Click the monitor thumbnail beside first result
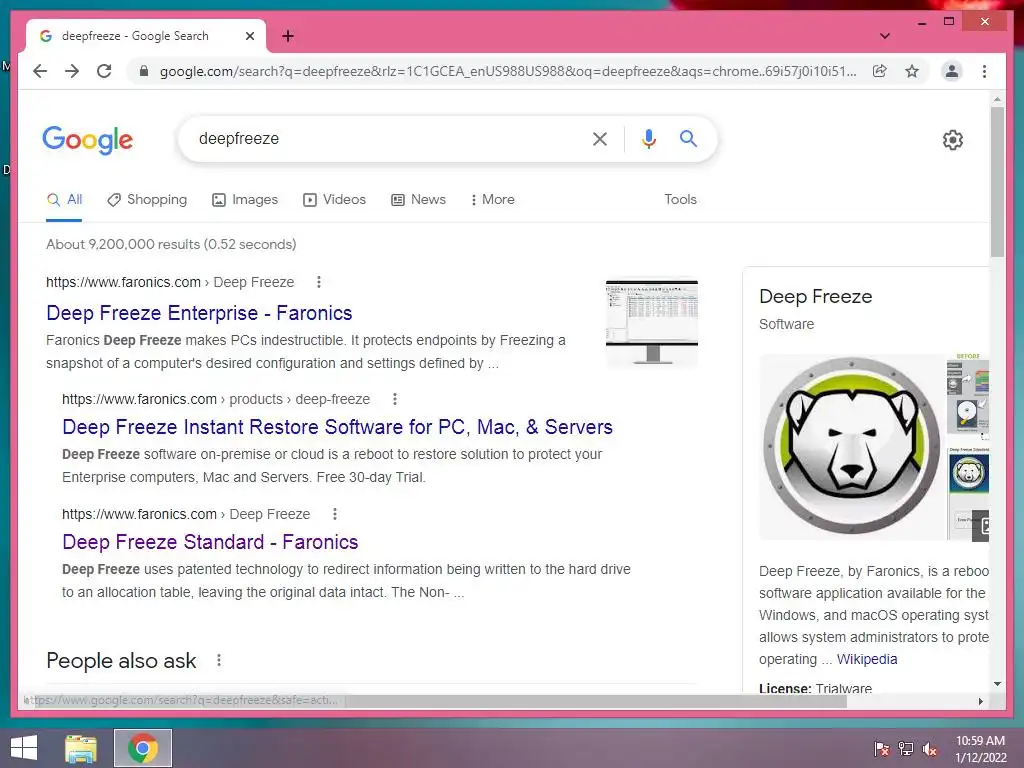 pos(652,323)
